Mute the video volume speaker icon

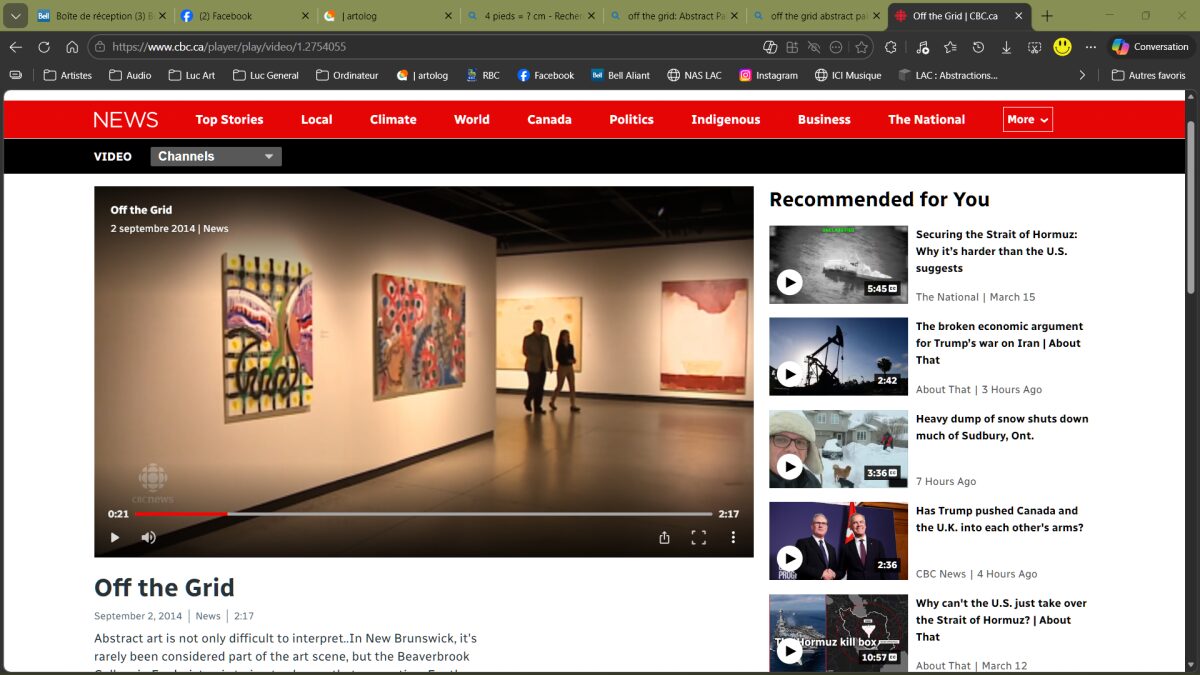(148, 538)
